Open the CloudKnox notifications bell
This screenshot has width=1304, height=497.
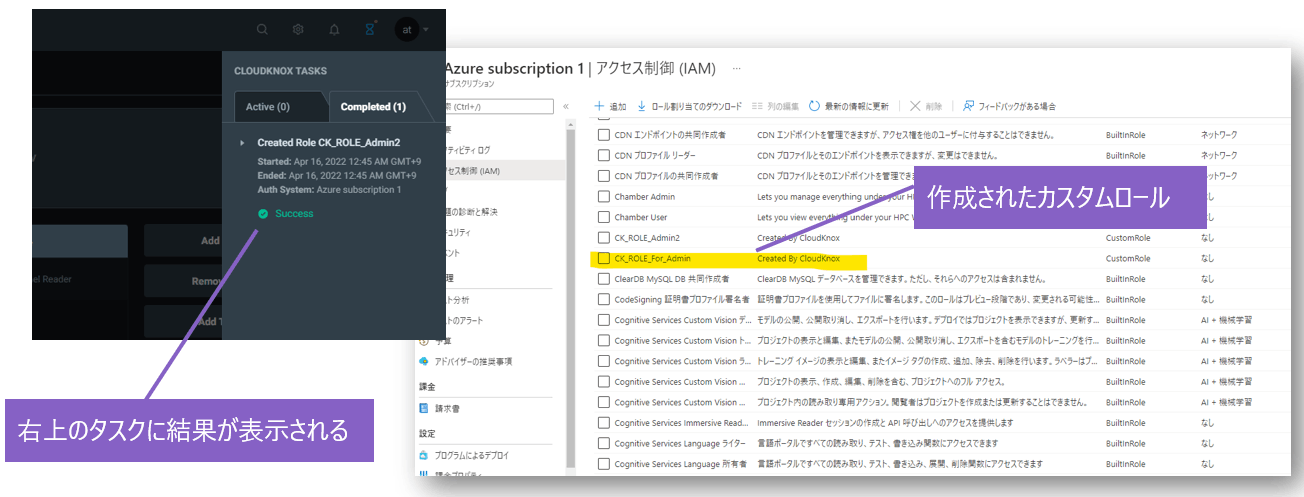coord(334,30)
